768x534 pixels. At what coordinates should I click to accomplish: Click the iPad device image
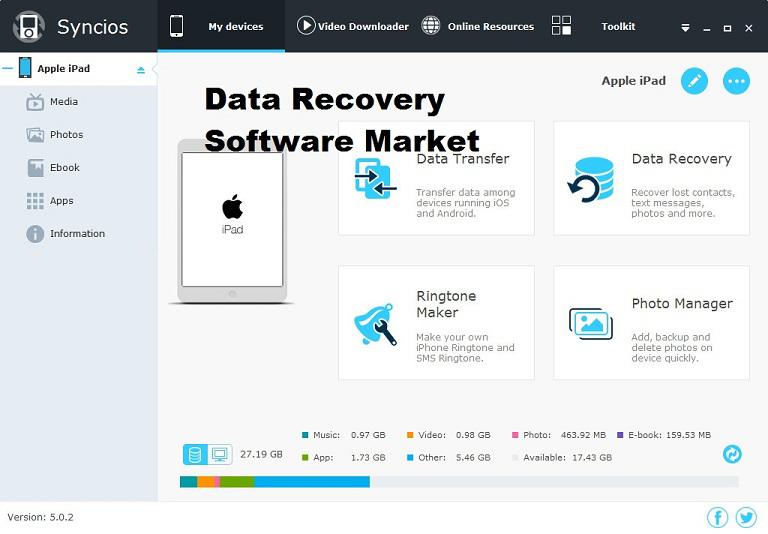click(232, 220)
